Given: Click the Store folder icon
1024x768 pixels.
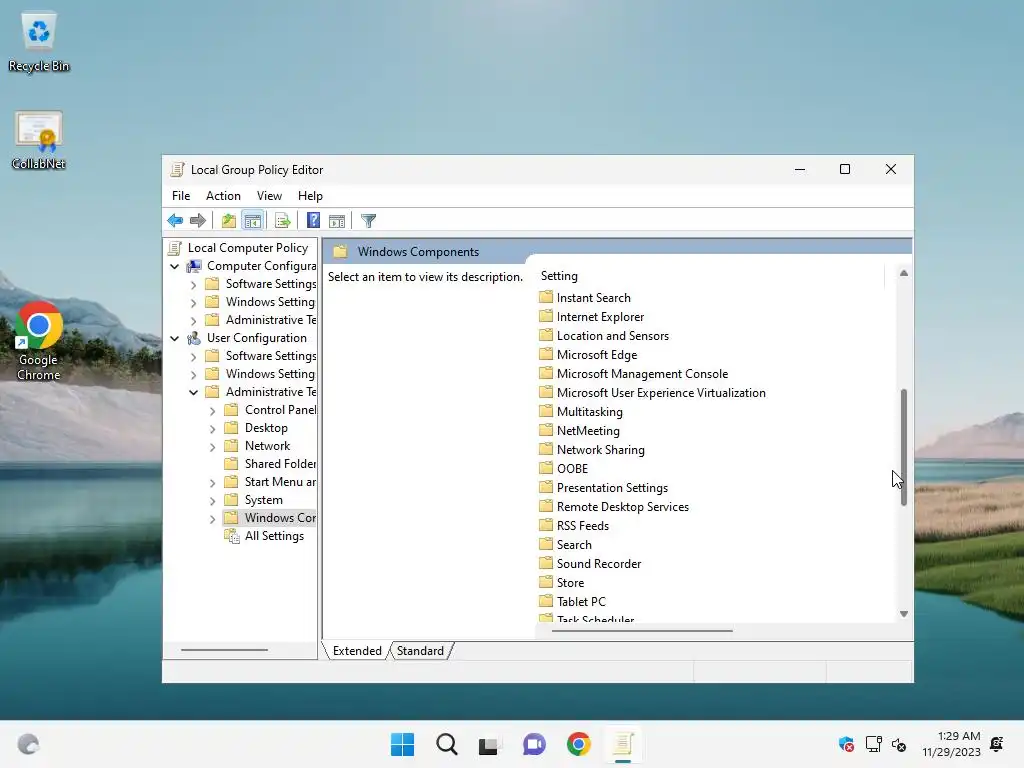Looking at the screenshot, I should 546,582.
